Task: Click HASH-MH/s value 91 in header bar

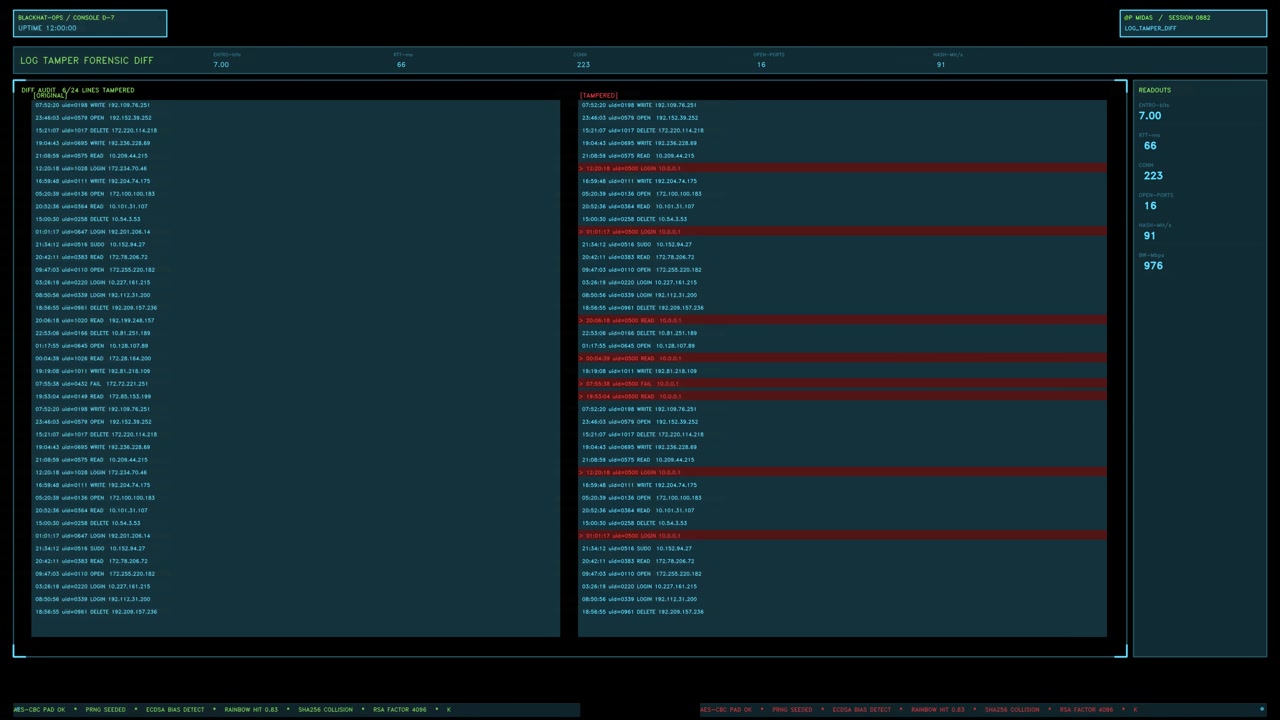Action: 941,65
